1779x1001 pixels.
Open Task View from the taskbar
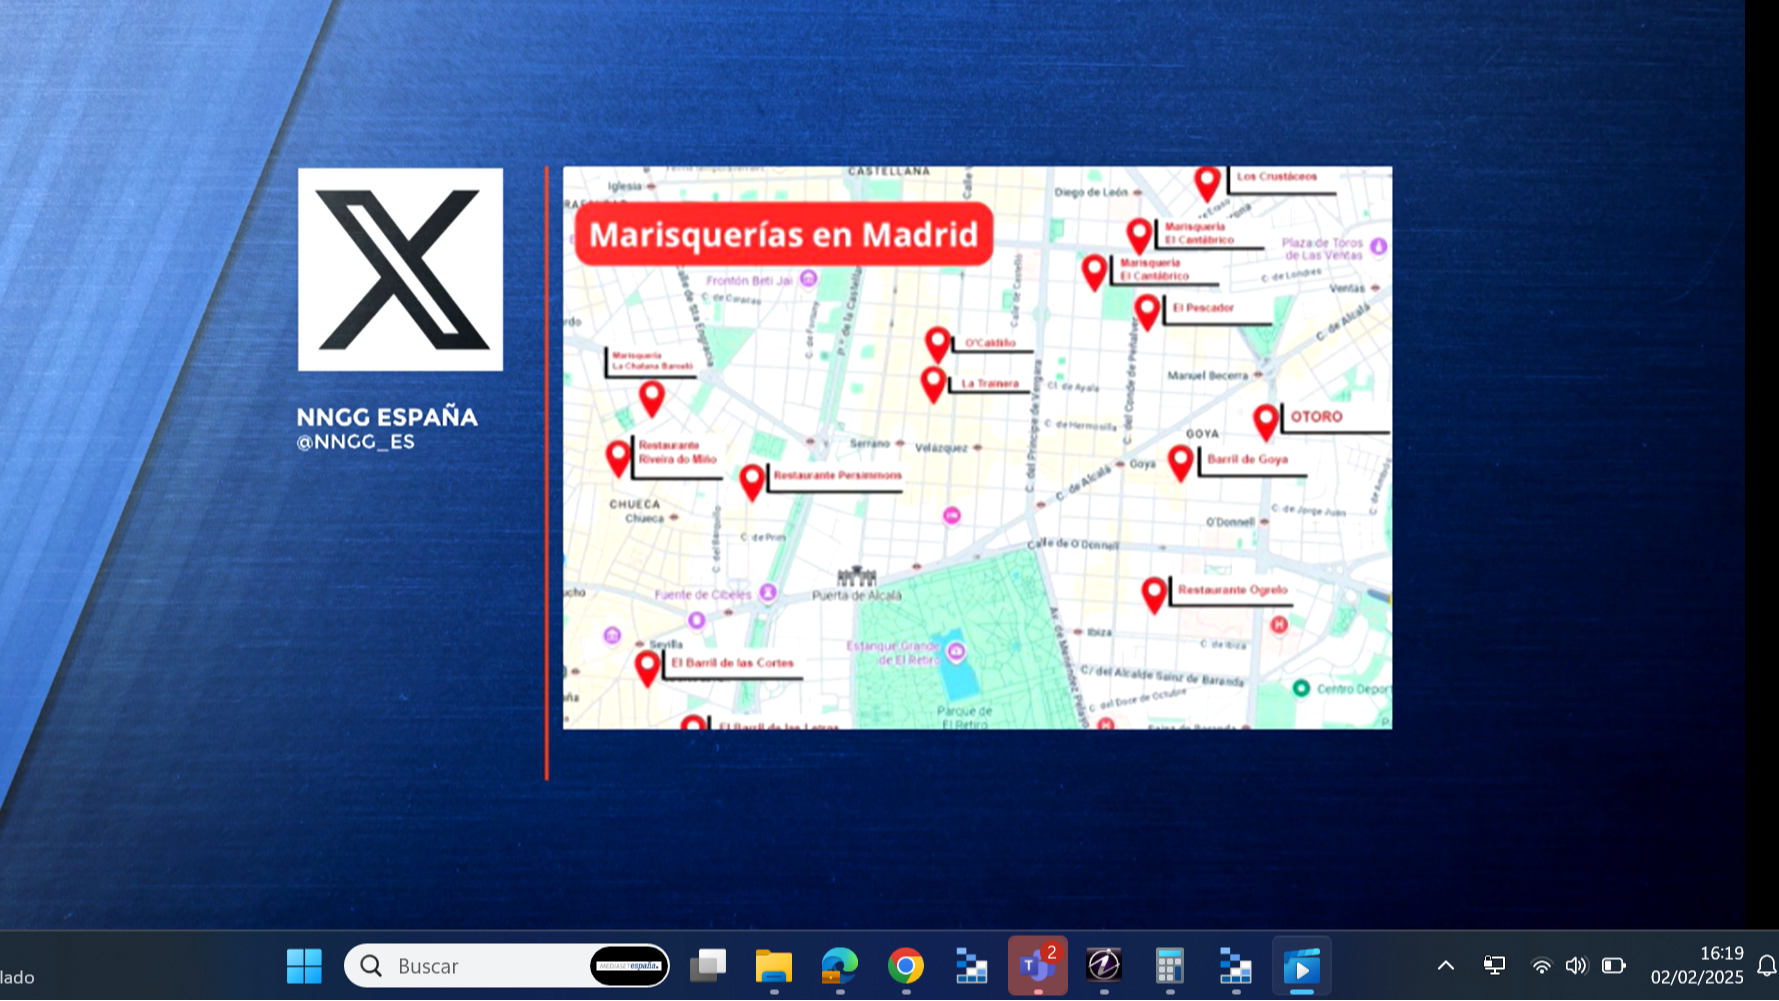[708, 966]
